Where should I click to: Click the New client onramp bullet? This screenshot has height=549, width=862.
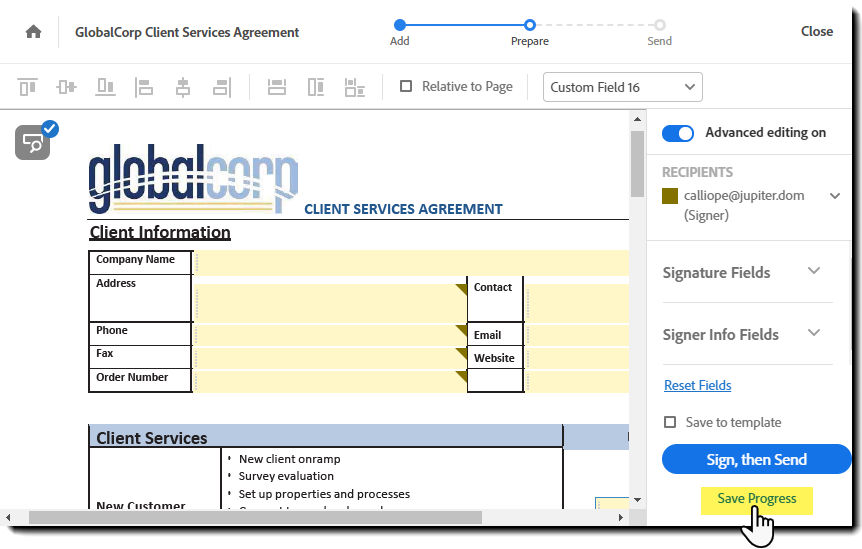289,459
